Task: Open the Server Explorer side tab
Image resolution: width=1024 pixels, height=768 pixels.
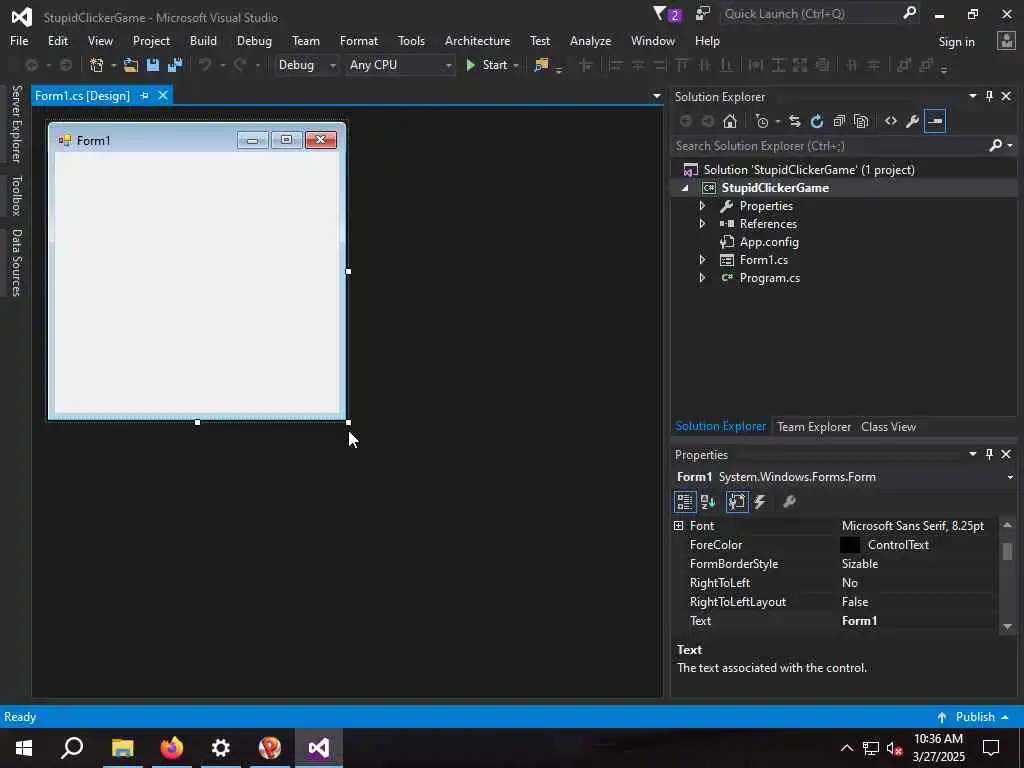Action: click(16, 123)
